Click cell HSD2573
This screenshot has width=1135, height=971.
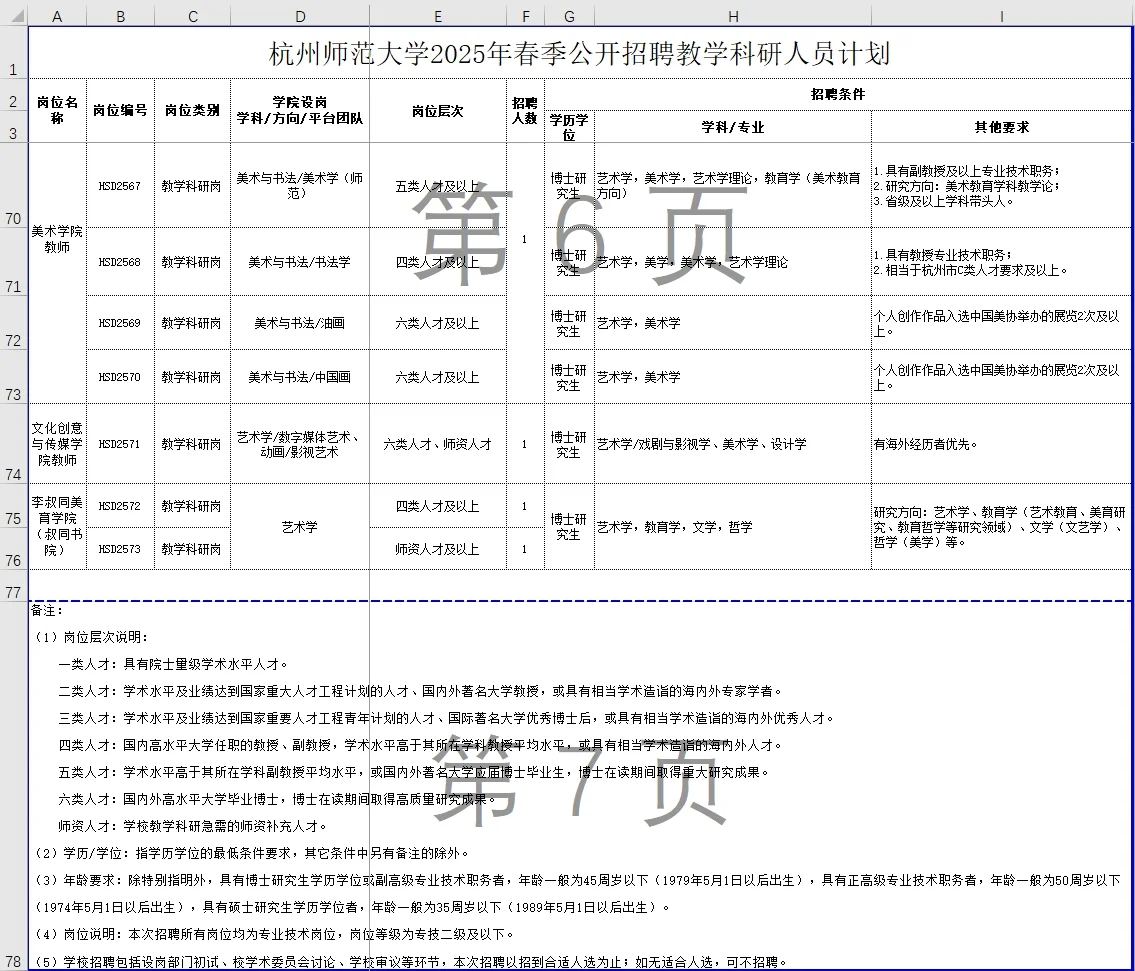[x=120, y=548]
